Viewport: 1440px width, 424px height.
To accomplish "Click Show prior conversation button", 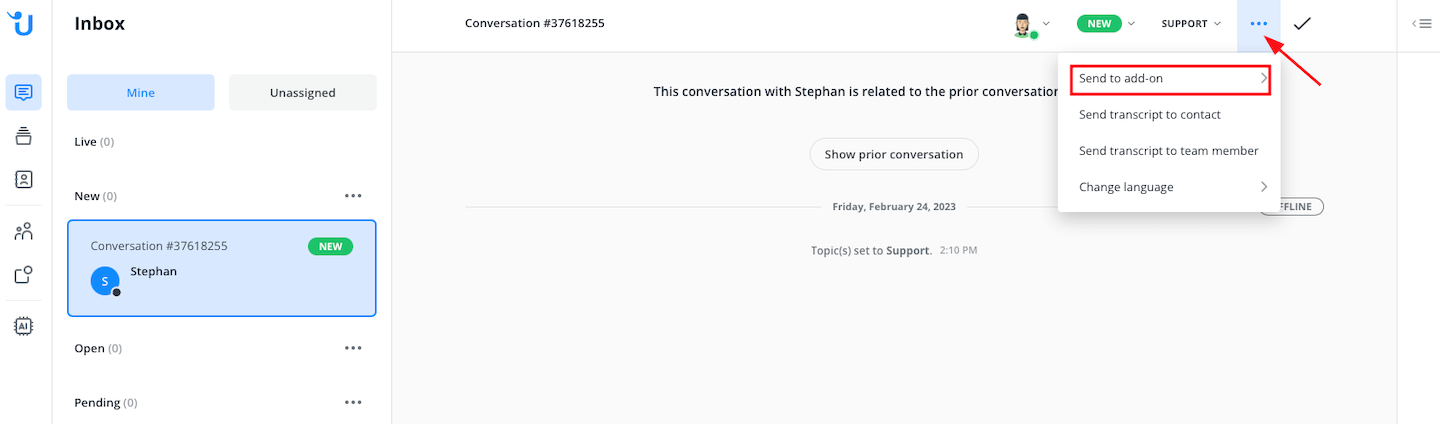I will pos(894,155).
